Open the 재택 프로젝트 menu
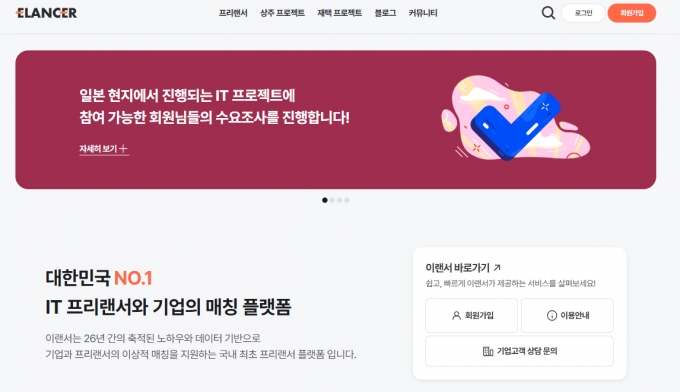The image size is (680, 392). pyautogui.click(x=340, y=13)
